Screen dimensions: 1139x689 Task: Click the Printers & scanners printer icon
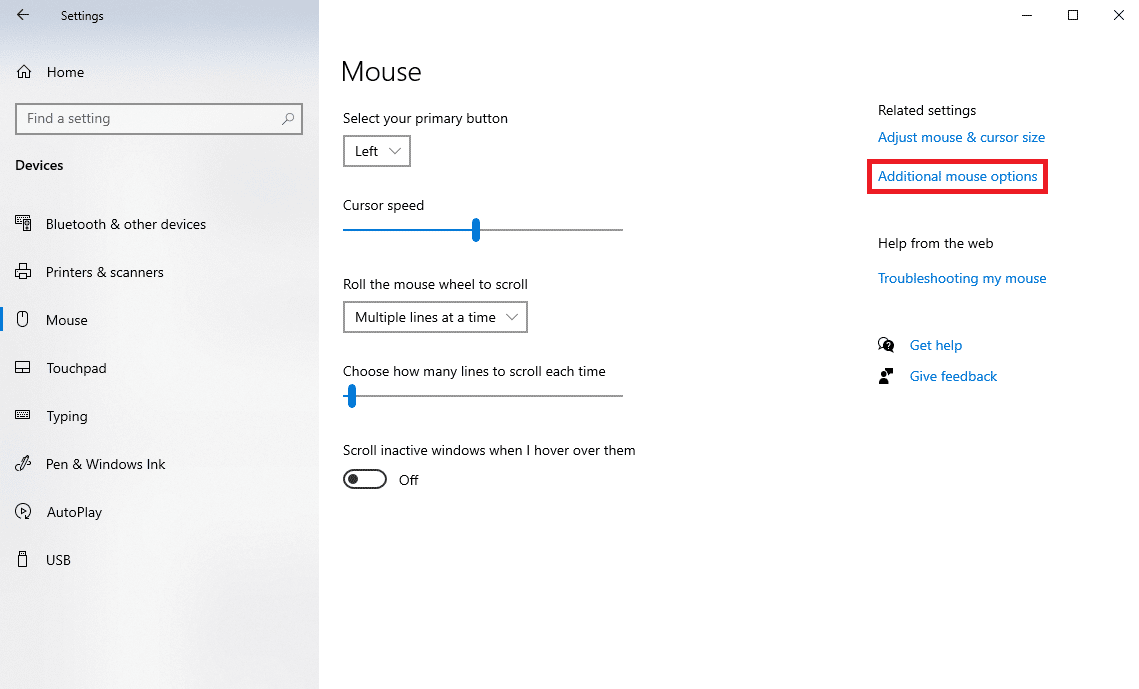23,272
